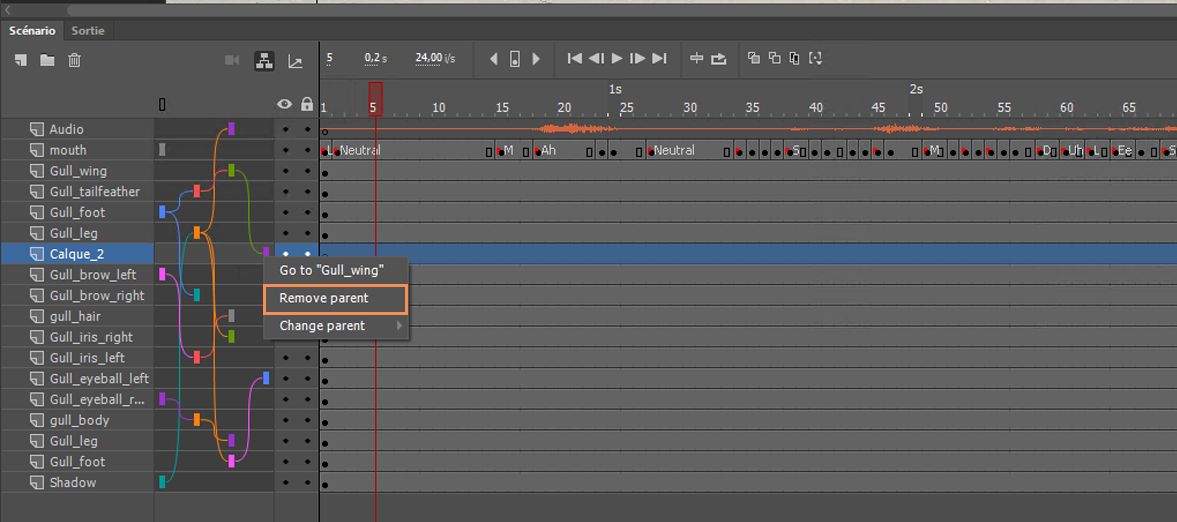Screen dimensions: 1177x522
Task: Click the outline column header icon
Action: 162,104
